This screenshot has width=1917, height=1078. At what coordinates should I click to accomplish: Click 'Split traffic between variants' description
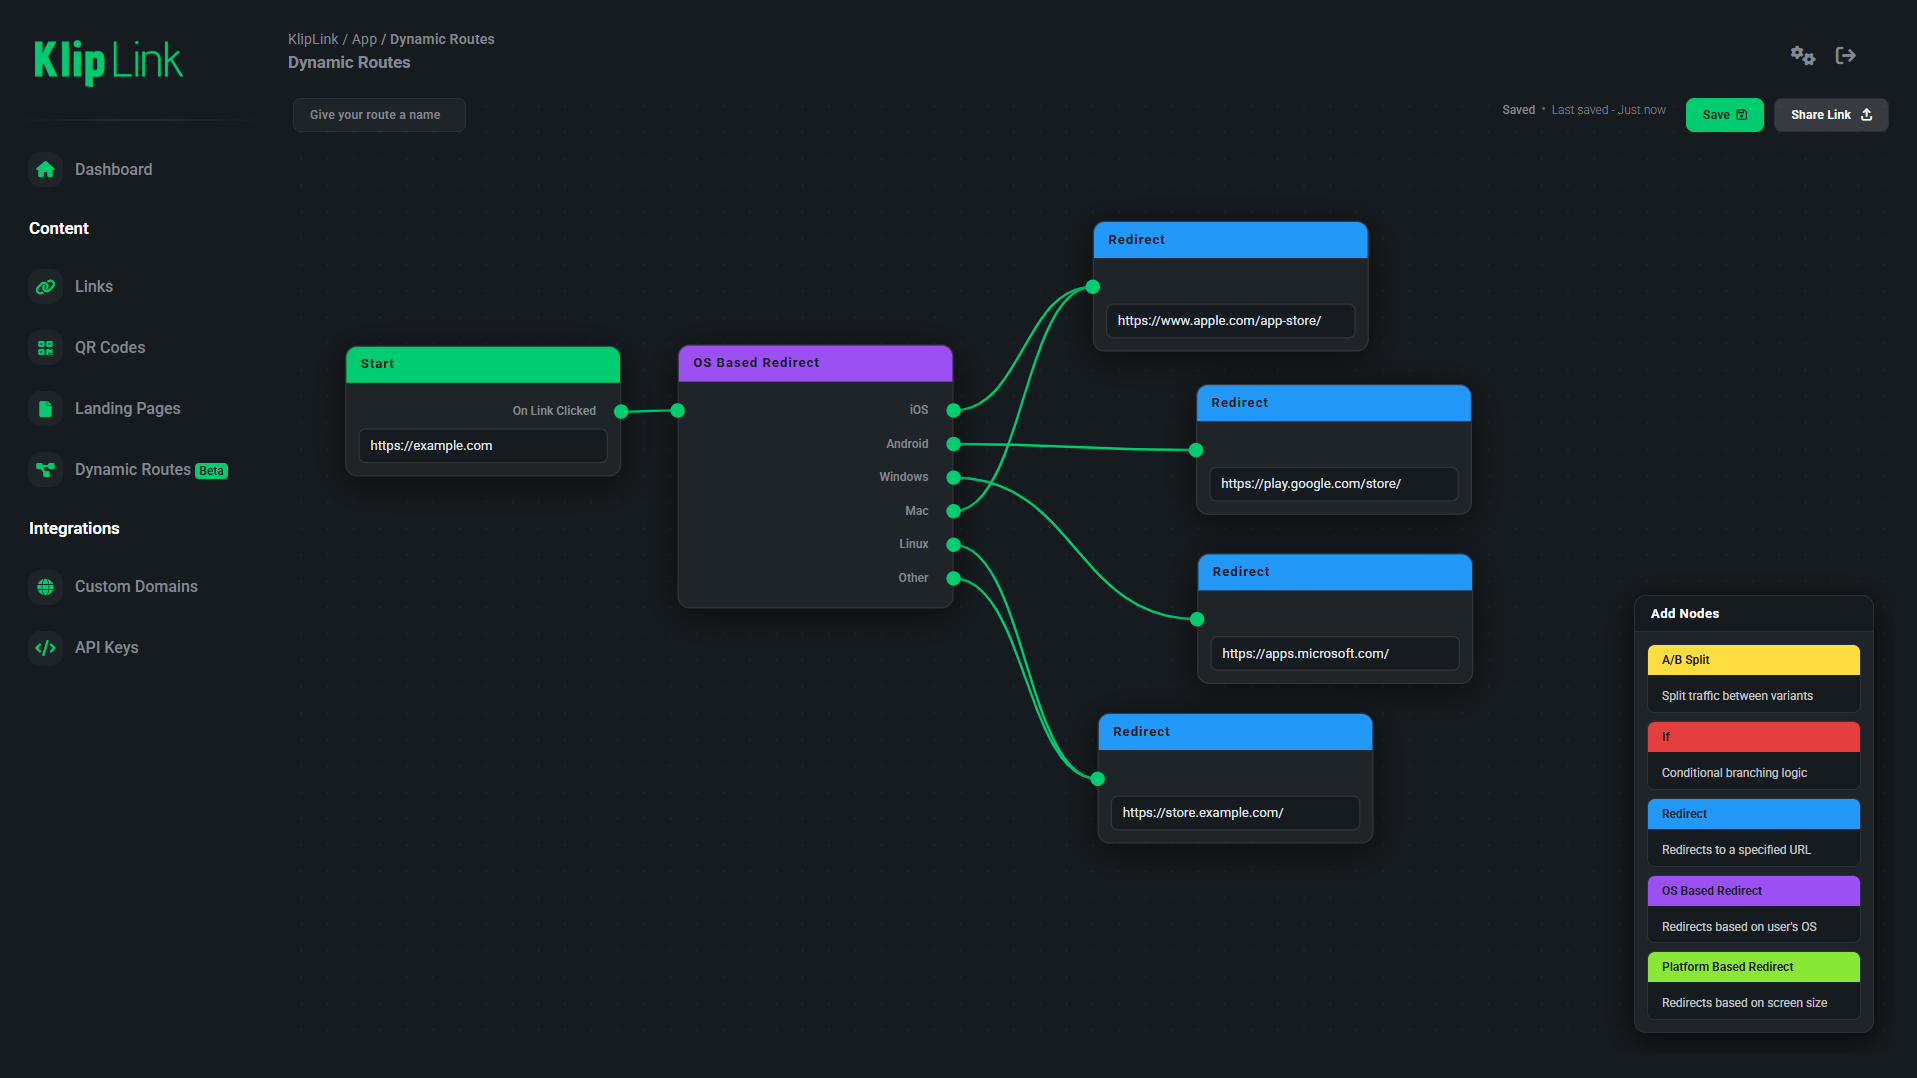1737,696
